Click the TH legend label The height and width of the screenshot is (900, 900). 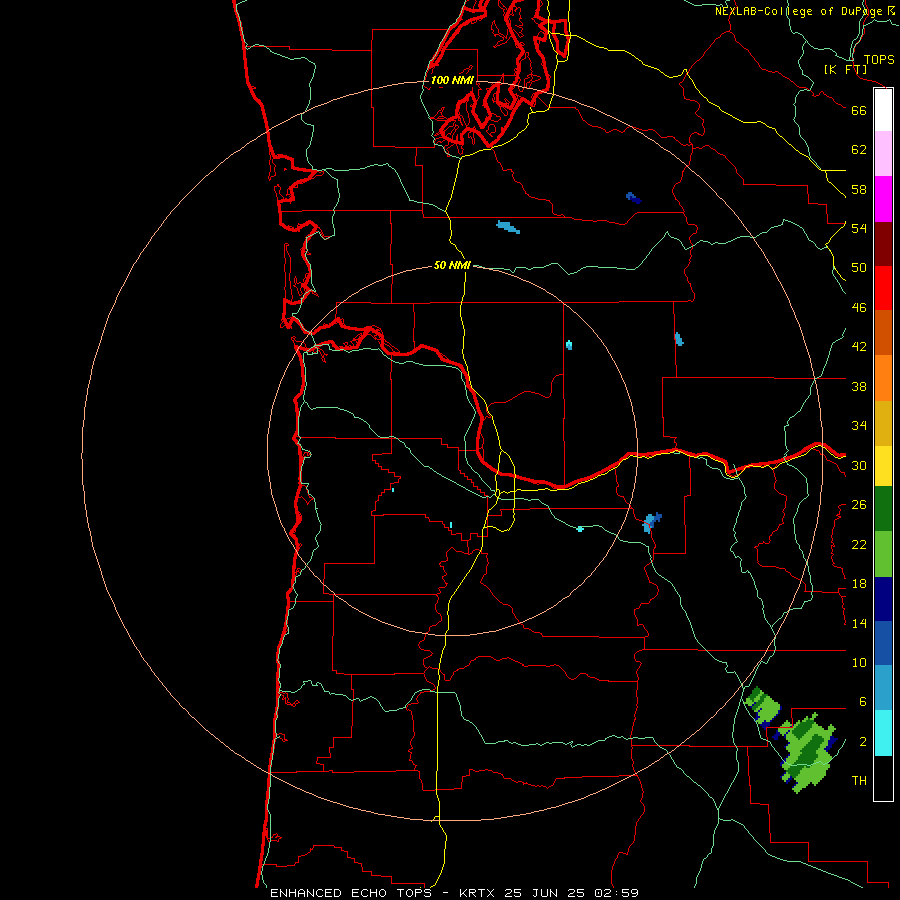pos(859,781)
